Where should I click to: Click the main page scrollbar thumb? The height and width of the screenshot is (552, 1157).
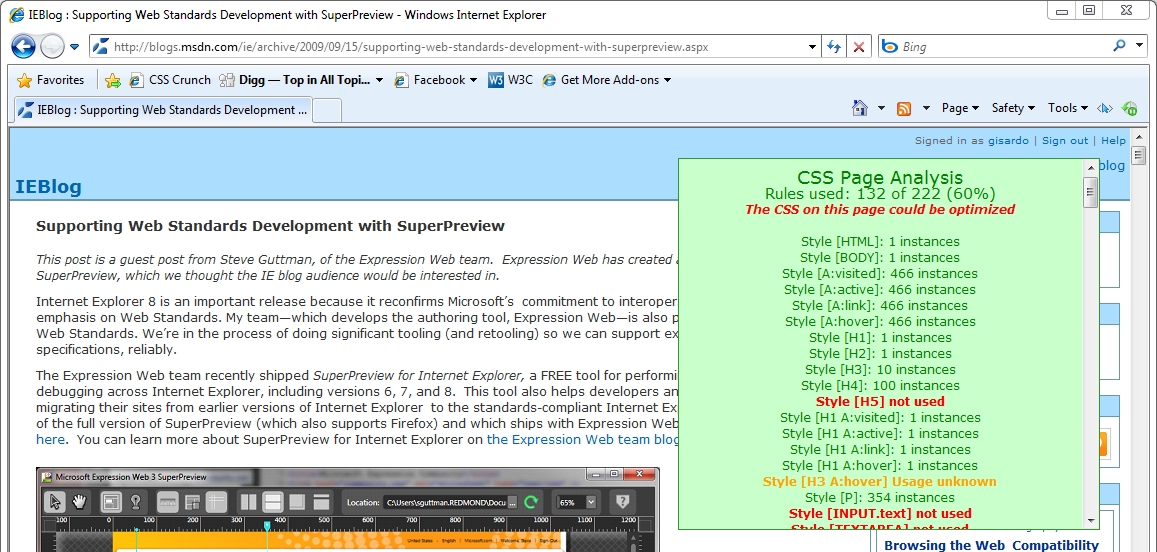[1138, 155]
